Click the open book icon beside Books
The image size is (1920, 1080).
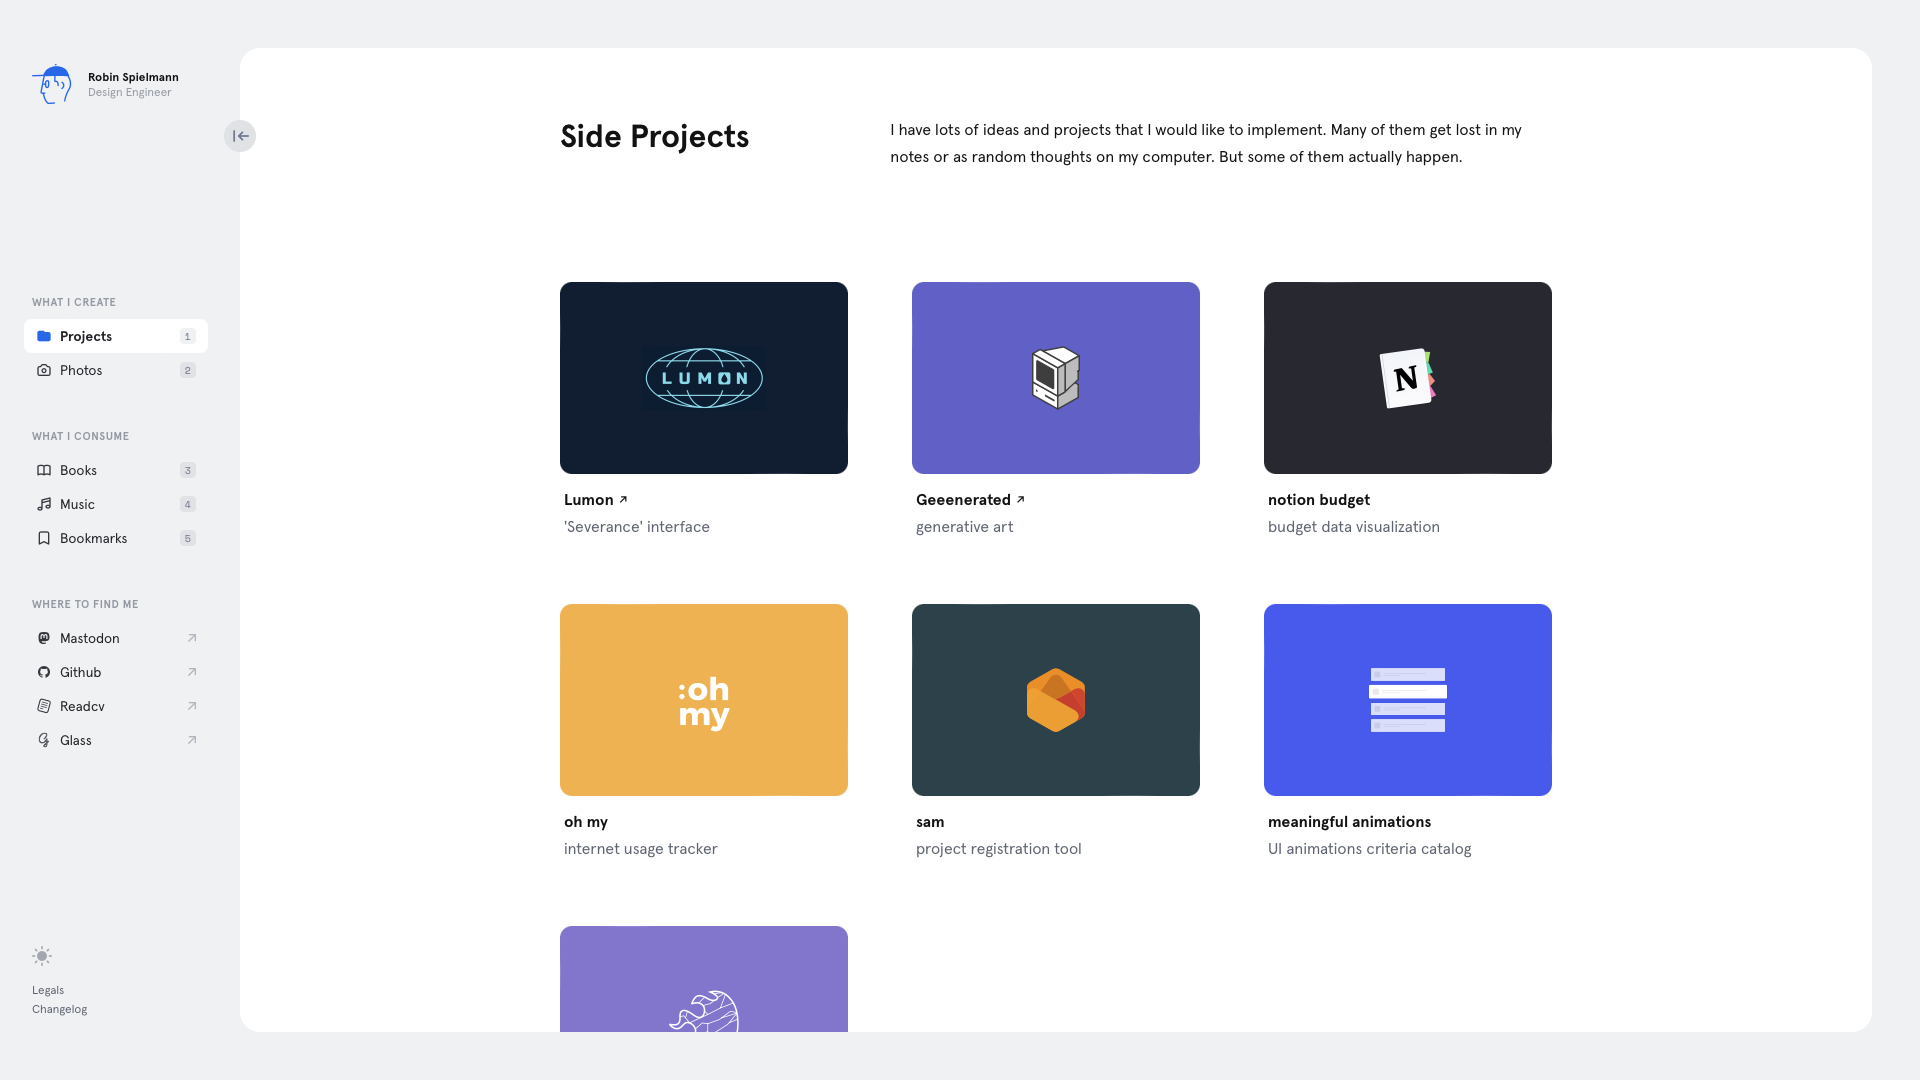44,470
